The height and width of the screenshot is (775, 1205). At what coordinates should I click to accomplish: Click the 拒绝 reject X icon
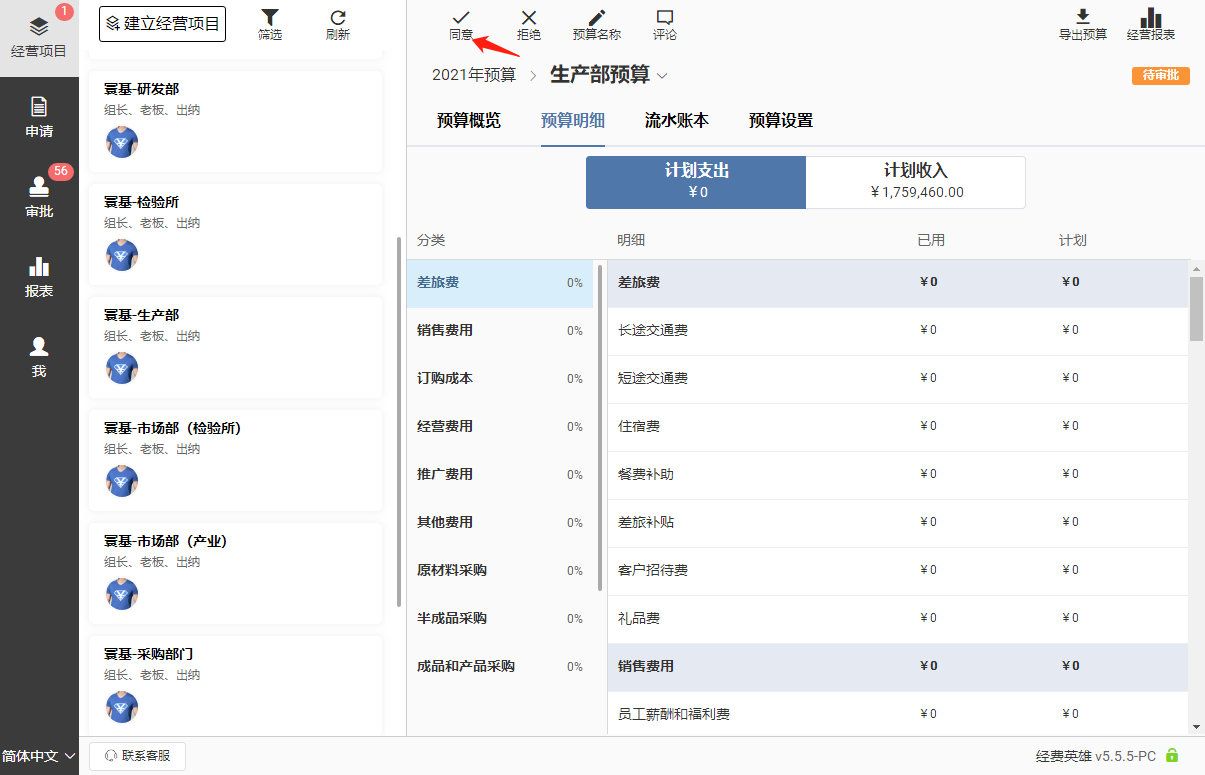pos(529,18)
